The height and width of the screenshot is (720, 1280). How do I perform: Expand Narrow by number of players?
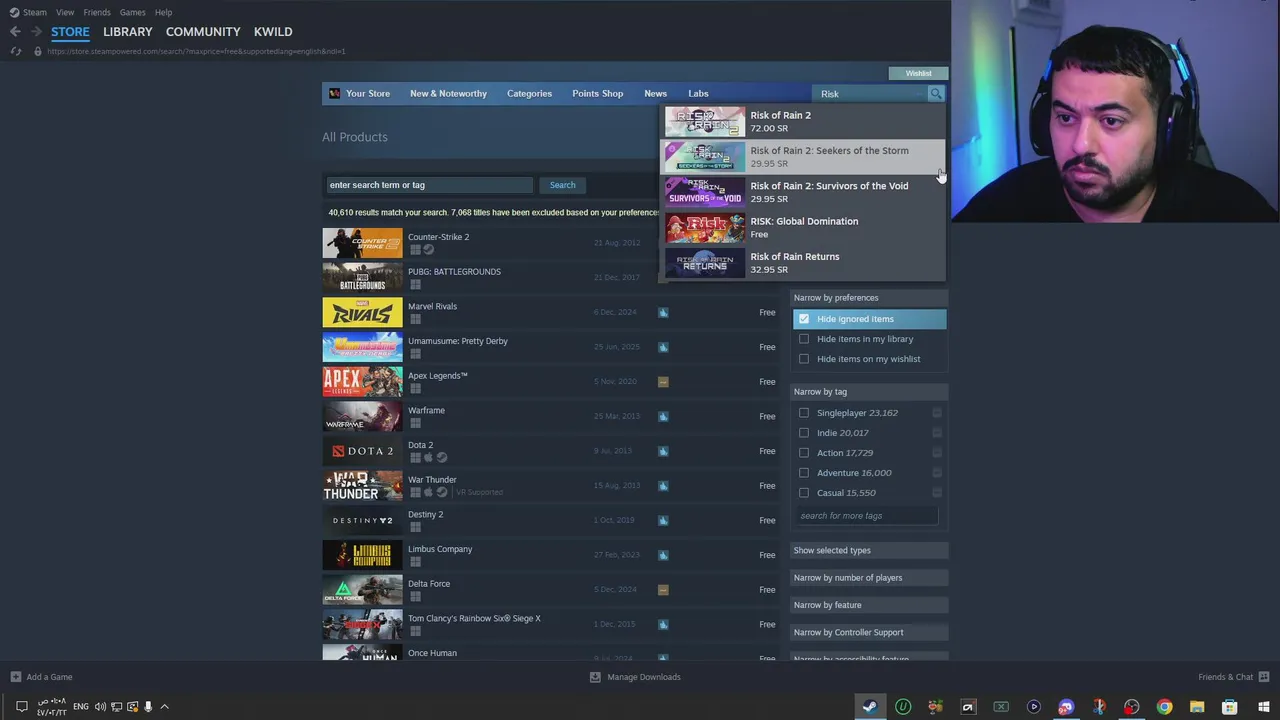[869, 578]
